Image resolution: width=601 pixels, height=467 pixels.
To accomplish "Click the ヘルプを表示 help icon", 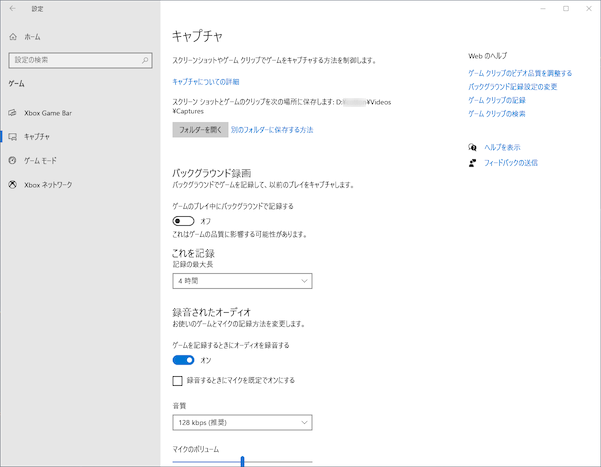I will 472,147.
